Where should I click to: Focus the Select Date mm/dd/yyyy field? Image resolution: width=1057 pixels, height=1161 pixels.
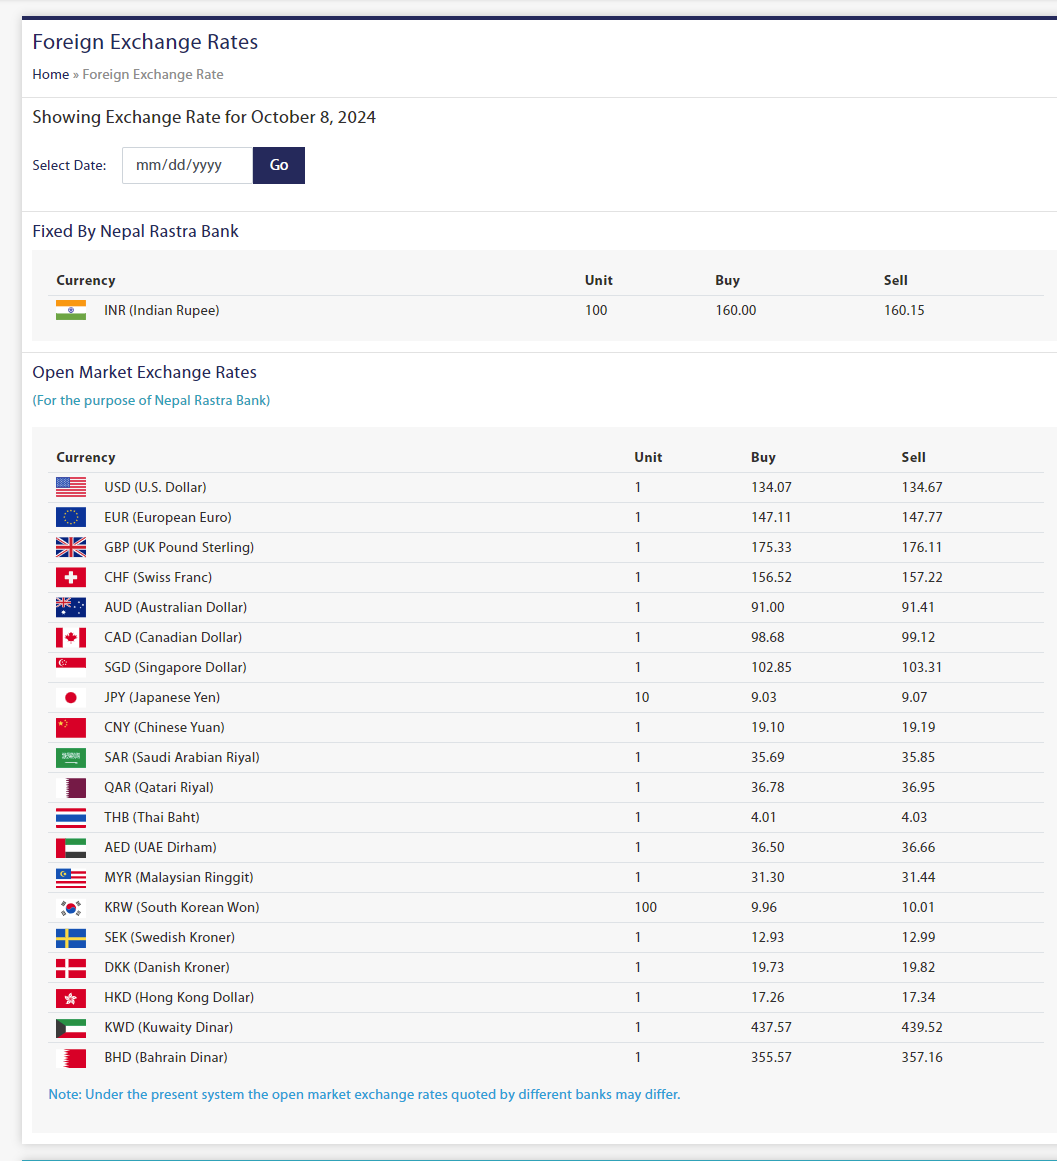coord(187,165)
